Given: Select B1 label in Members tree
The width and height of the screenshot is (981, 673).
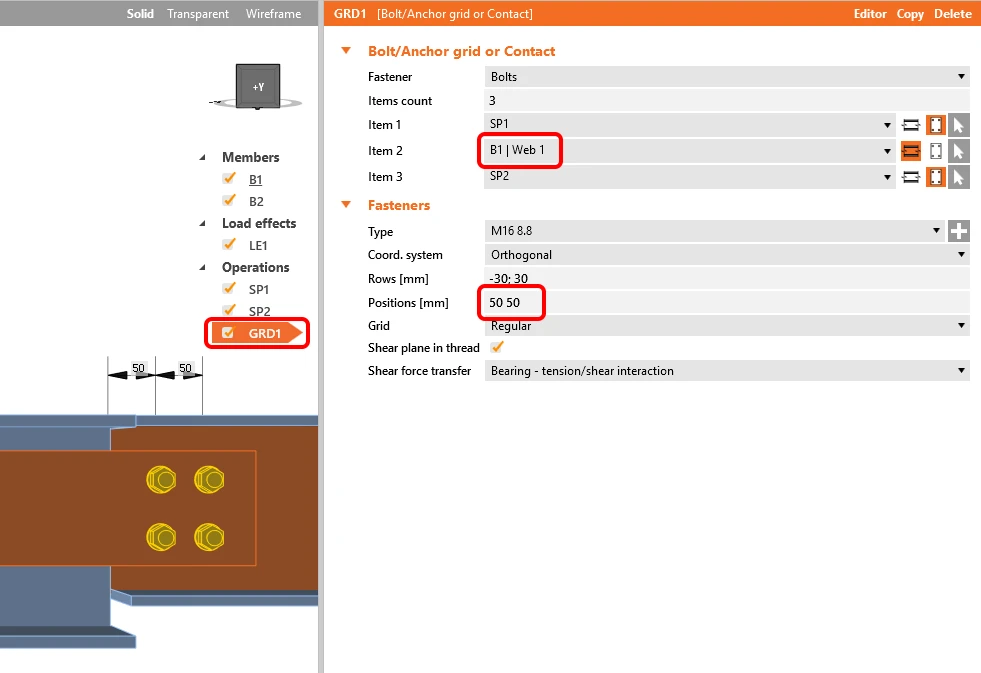Looking at the screenshot, I should (x=255, y=180).
